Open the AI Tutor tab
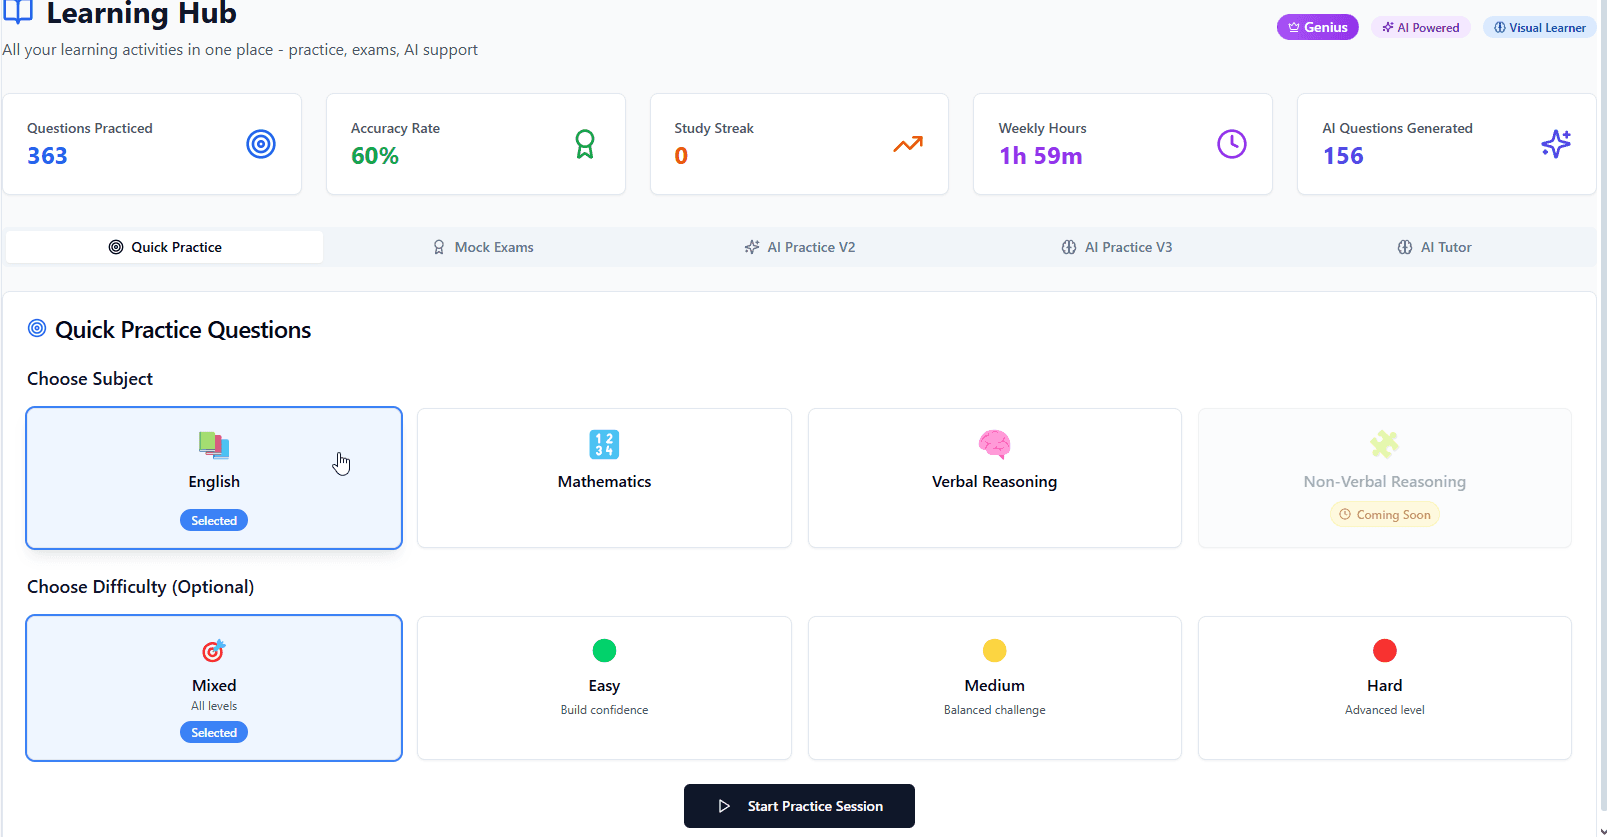The image size is (1607, 837). click(x=1434, y=247)
